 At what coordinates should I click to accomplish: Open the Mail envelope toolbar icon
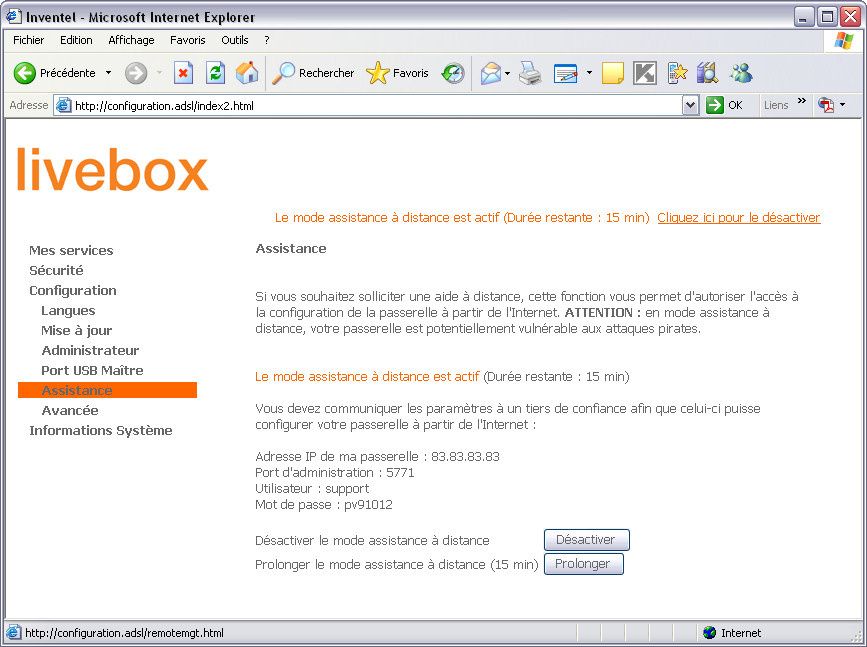tap(490, 73)
